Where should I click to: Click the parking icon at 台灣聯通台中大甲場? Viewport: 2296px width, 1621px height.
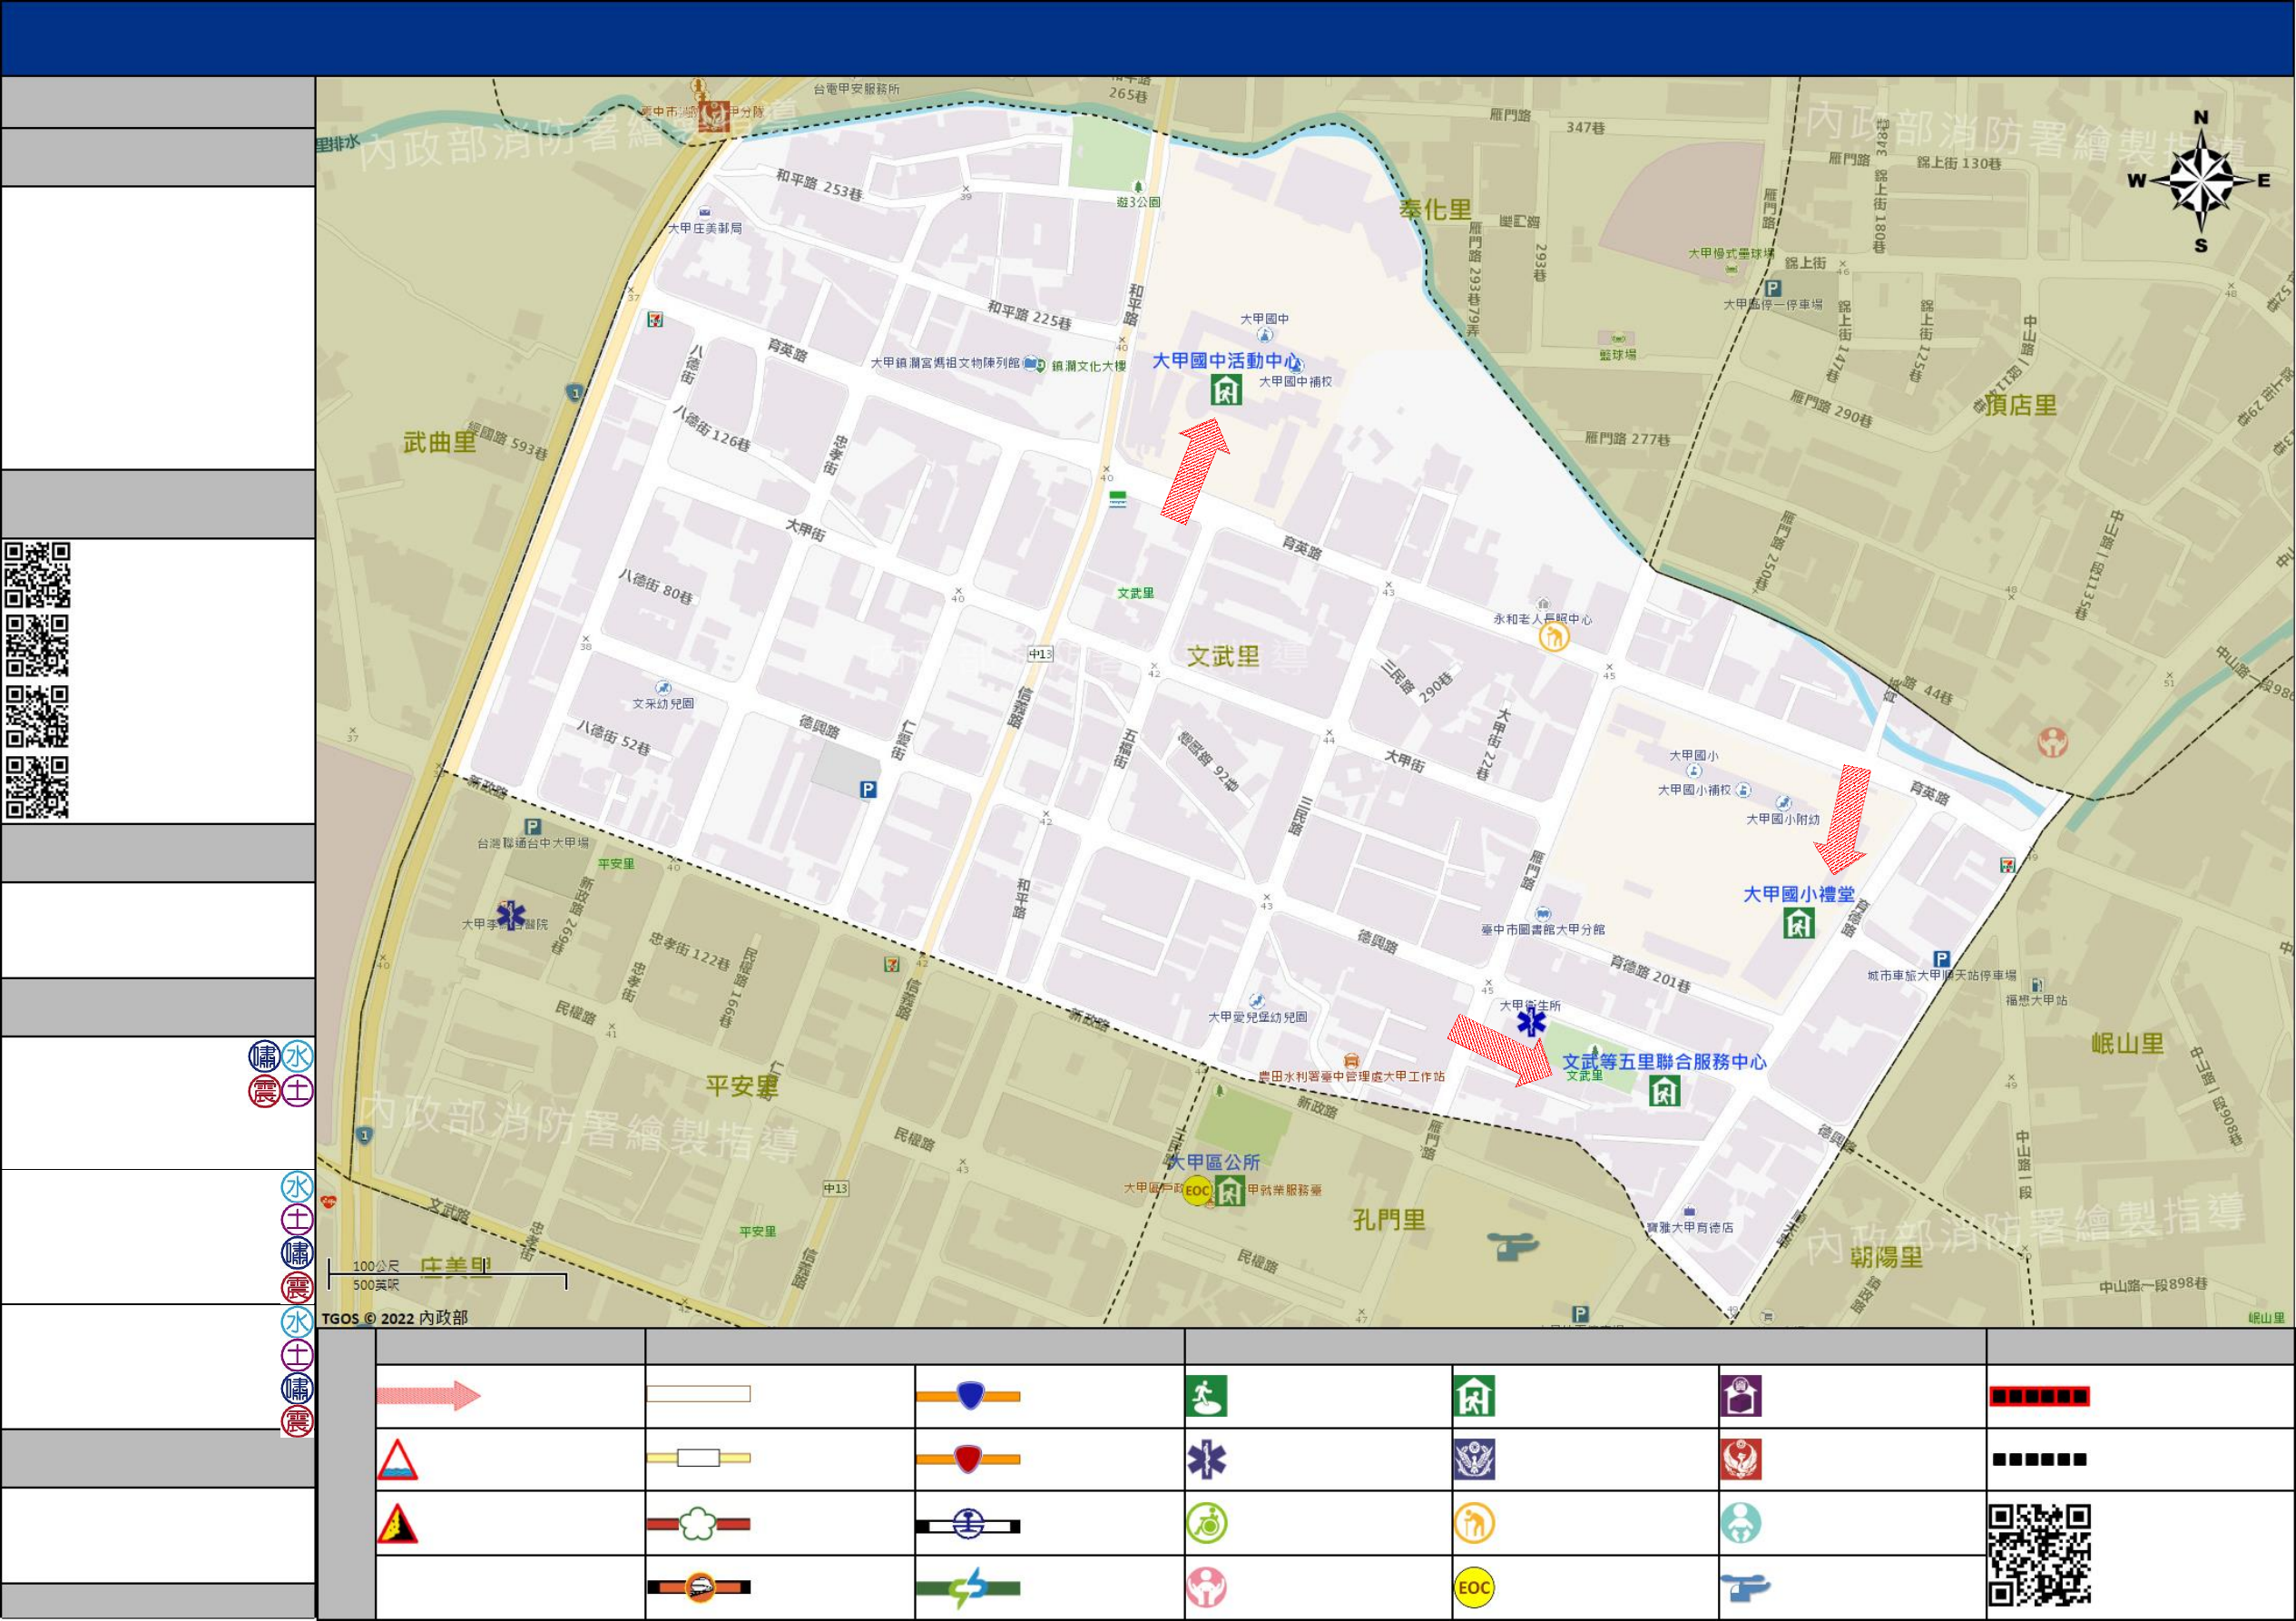pyautogui.click(x=533, y=827)
